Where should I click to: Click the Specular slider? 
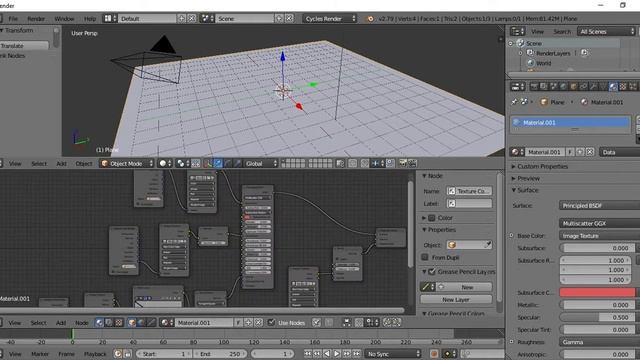598,317
